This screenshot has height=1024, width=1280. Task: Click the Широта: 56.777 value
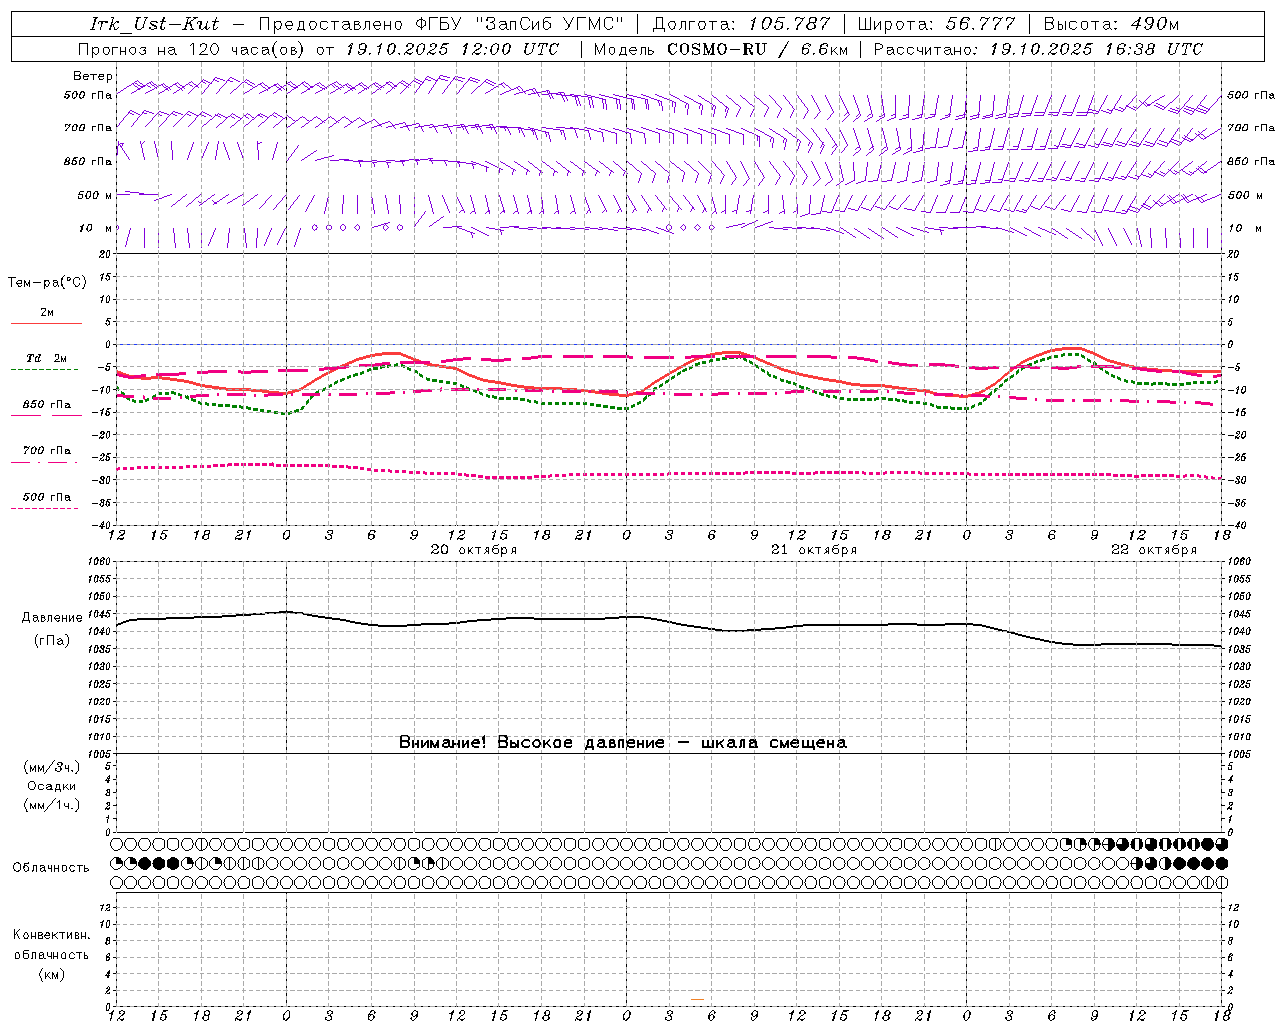(x=936, y=24)
